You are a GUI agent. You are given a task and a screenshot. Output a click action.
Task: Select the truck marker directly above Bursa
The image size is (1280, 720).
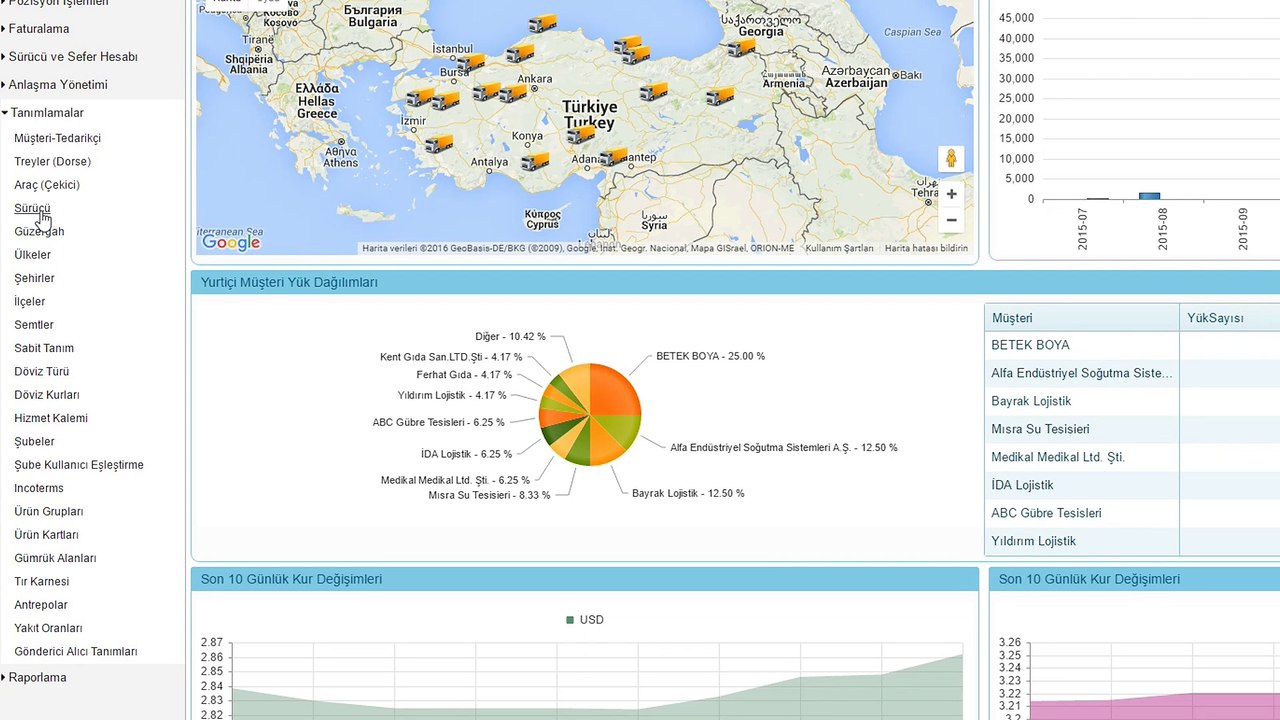pyautogui.click(x=471, y=62)
